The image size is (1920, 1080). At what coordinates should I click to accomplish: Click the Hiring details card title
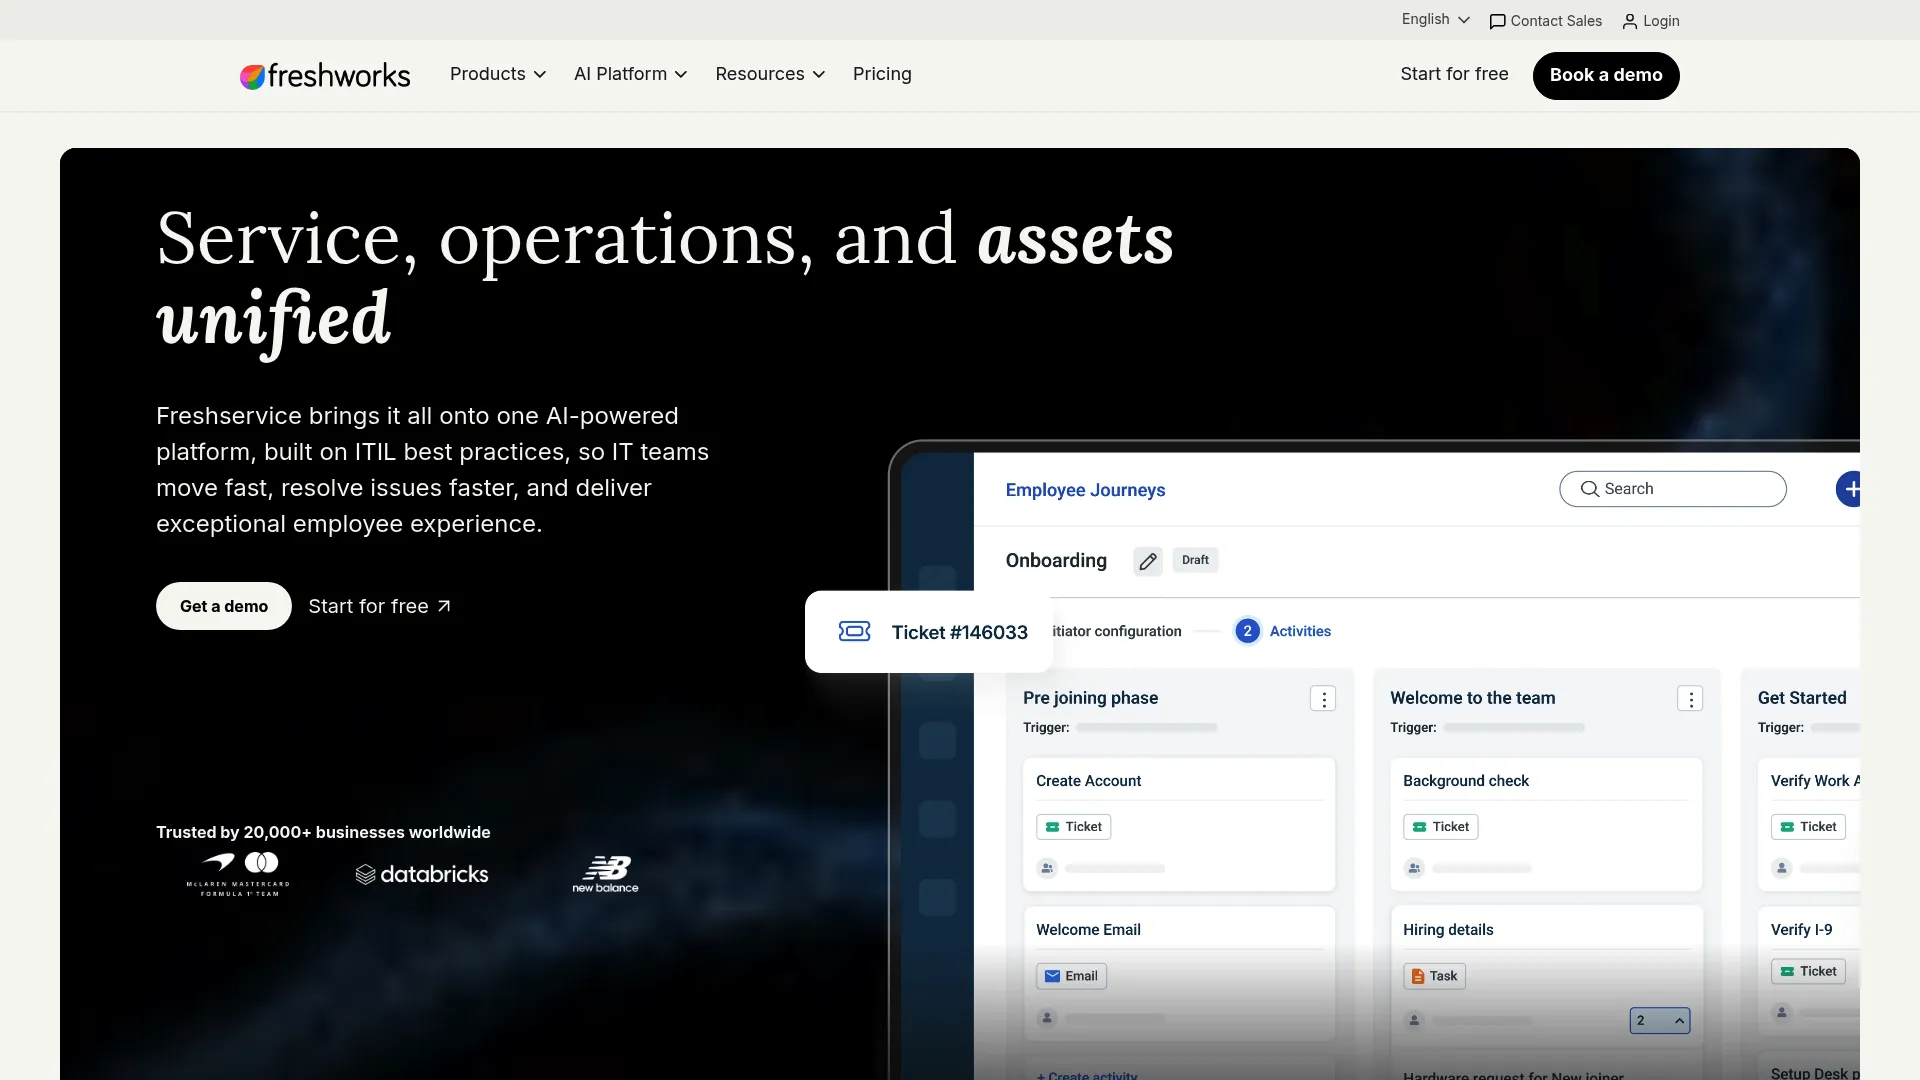tap(1448, 930)
